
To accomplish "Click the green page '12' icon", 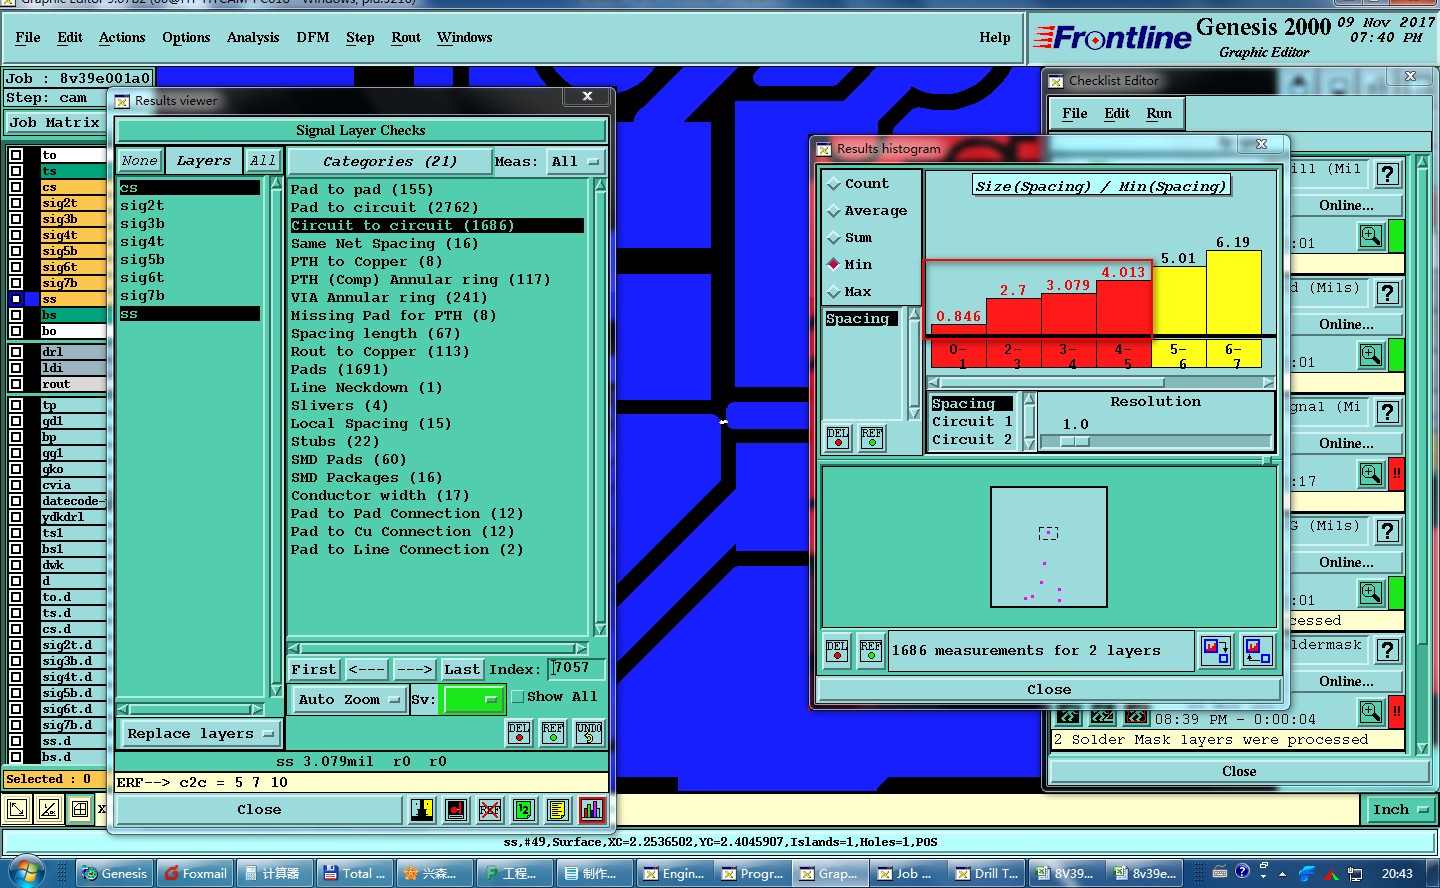I will tap(524, 810).
